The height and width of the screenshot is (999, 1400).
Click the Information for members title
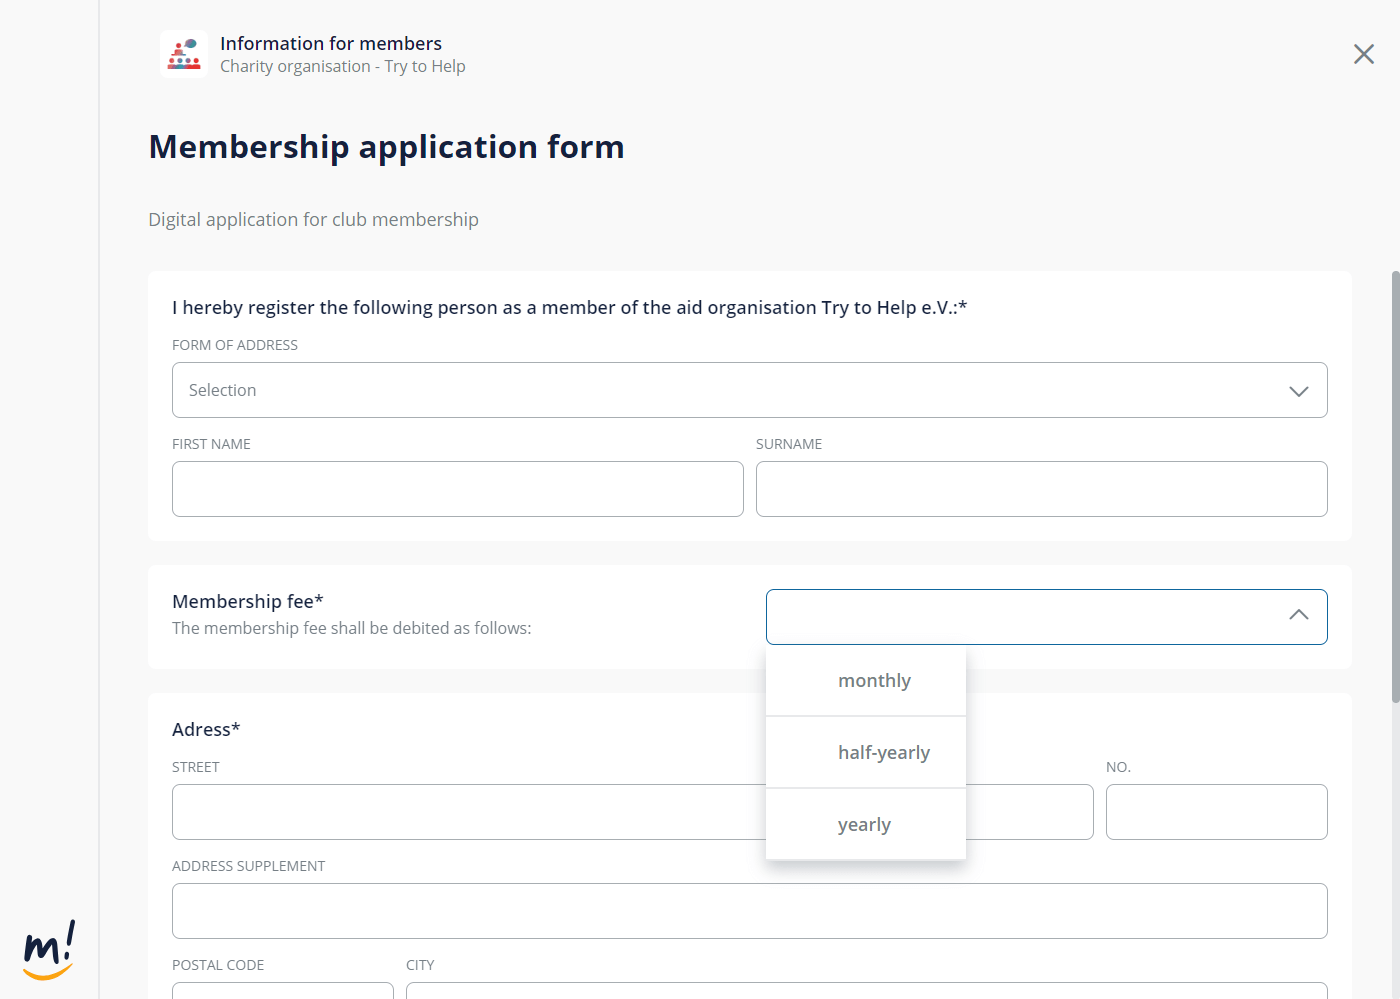(x=331, y=43)
